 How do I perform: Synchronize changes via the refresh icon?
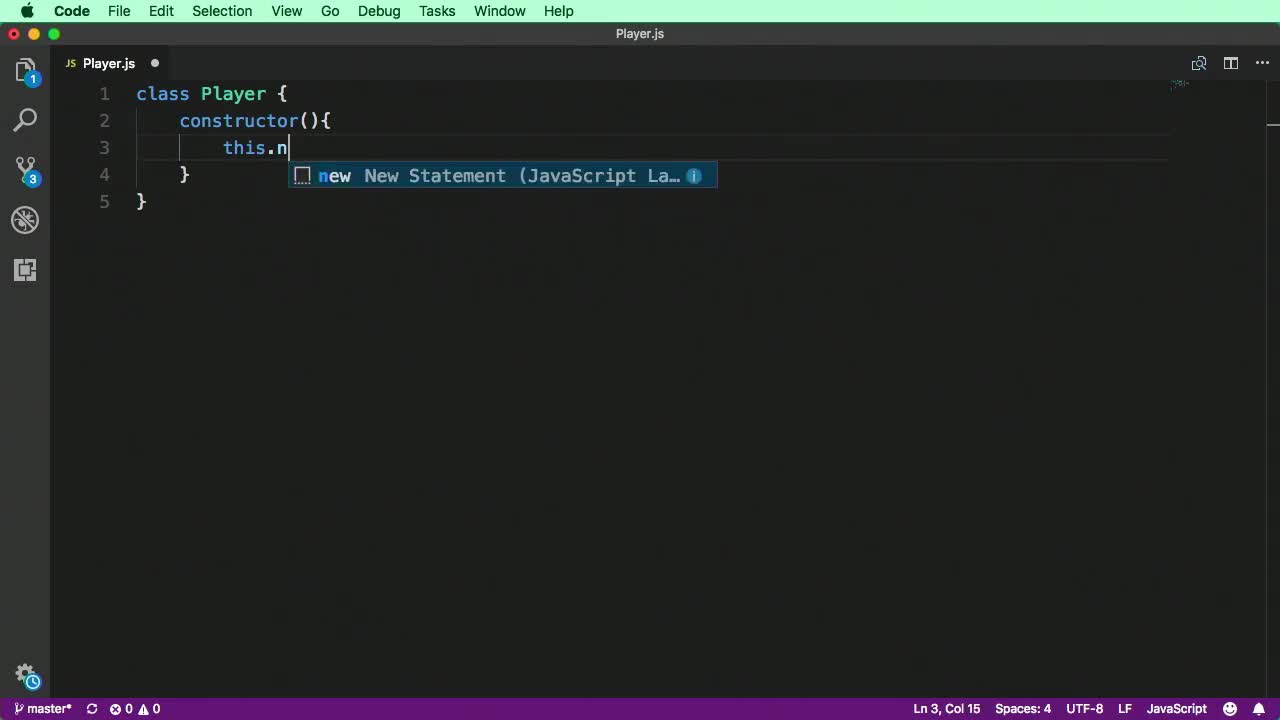click(91, 709)
